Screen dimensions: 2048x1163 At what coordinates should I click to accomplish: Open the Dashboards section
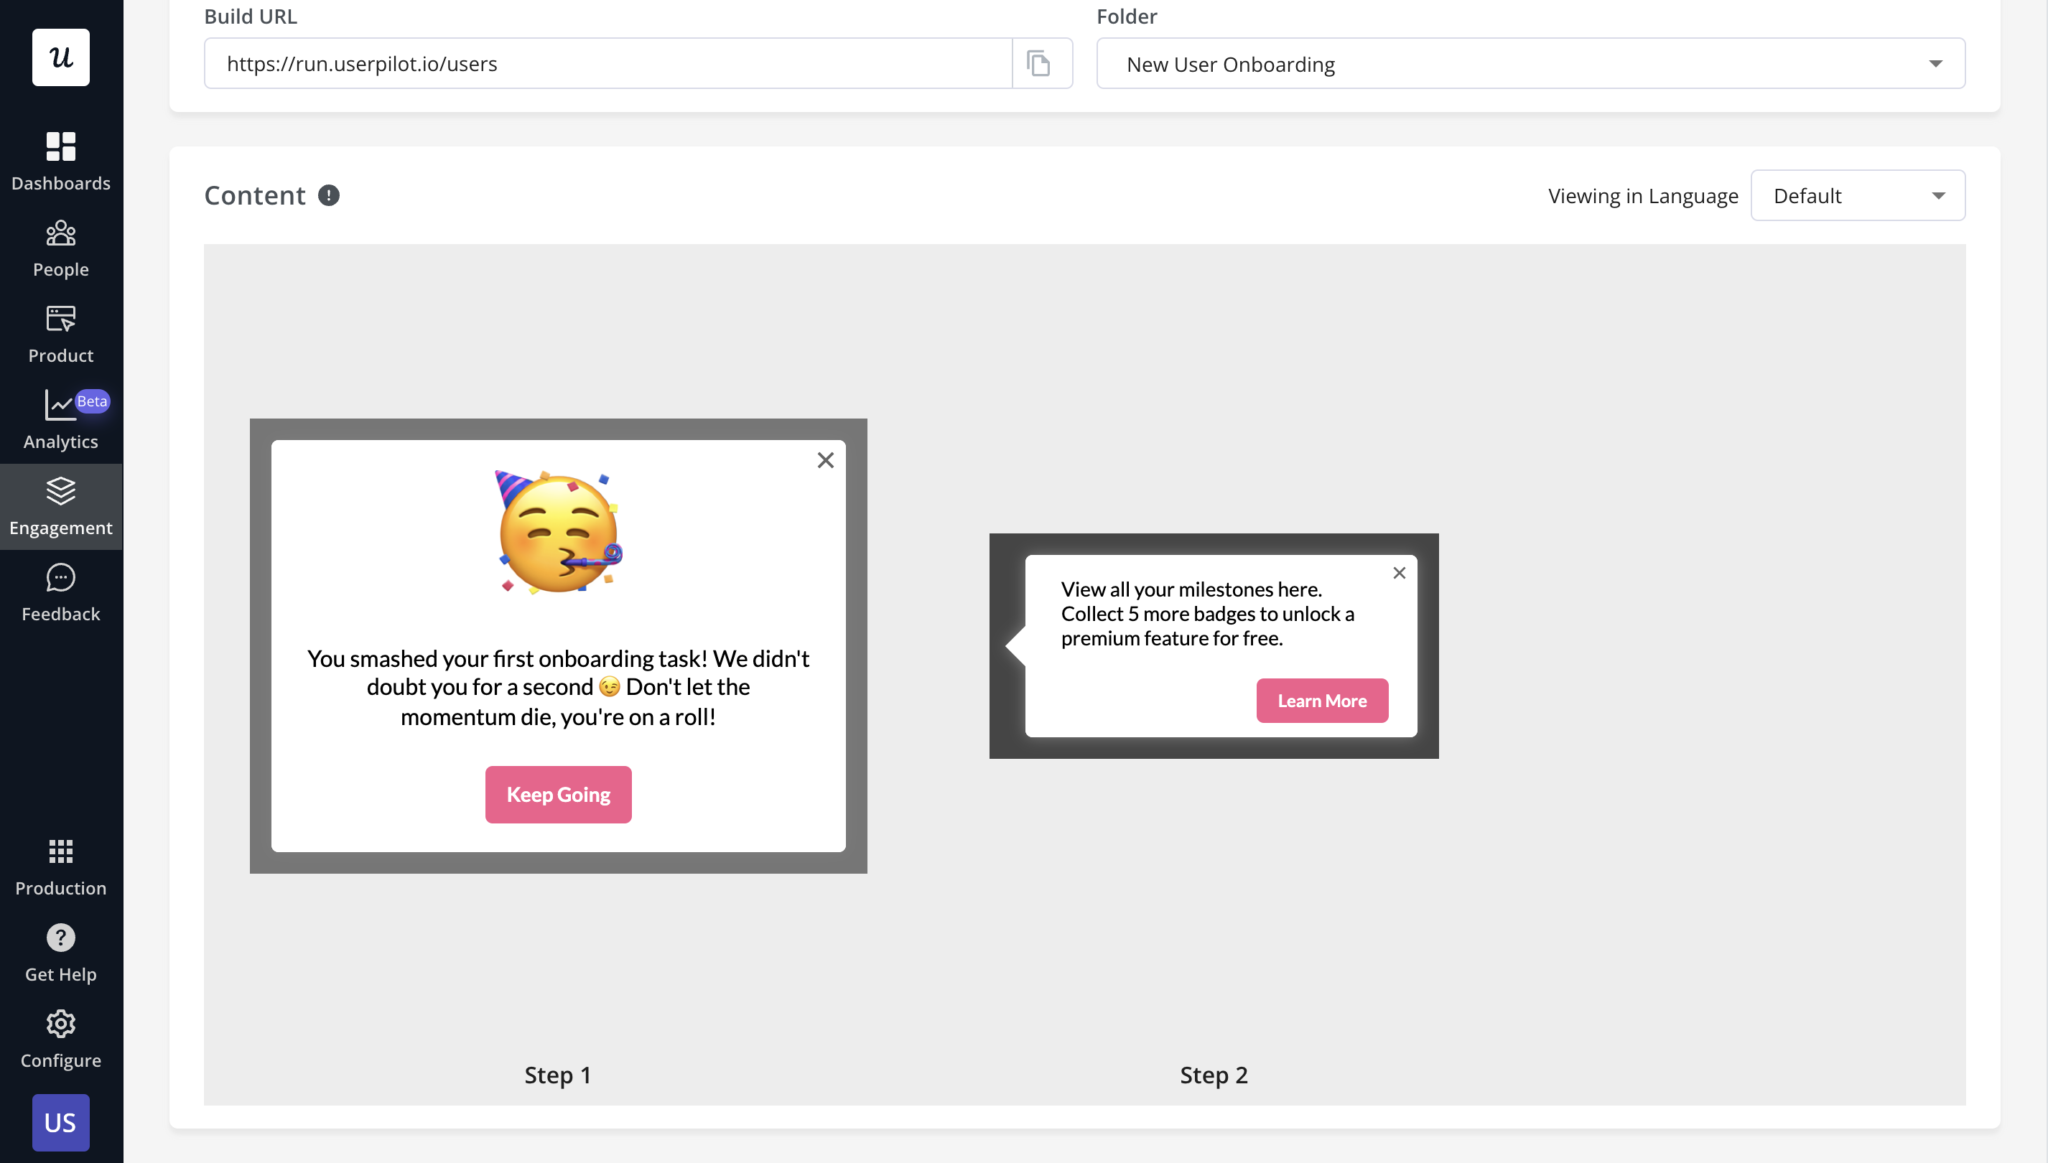[61, 160]
